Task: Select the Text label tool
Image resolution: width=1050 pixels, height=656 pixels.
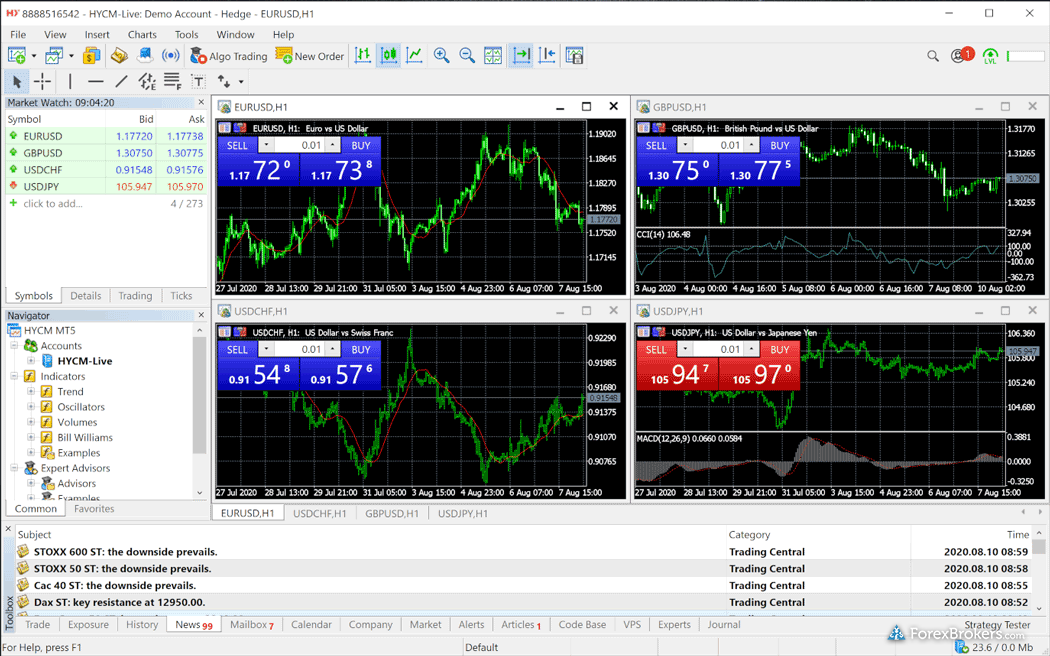Action: (x=198, y=82)
